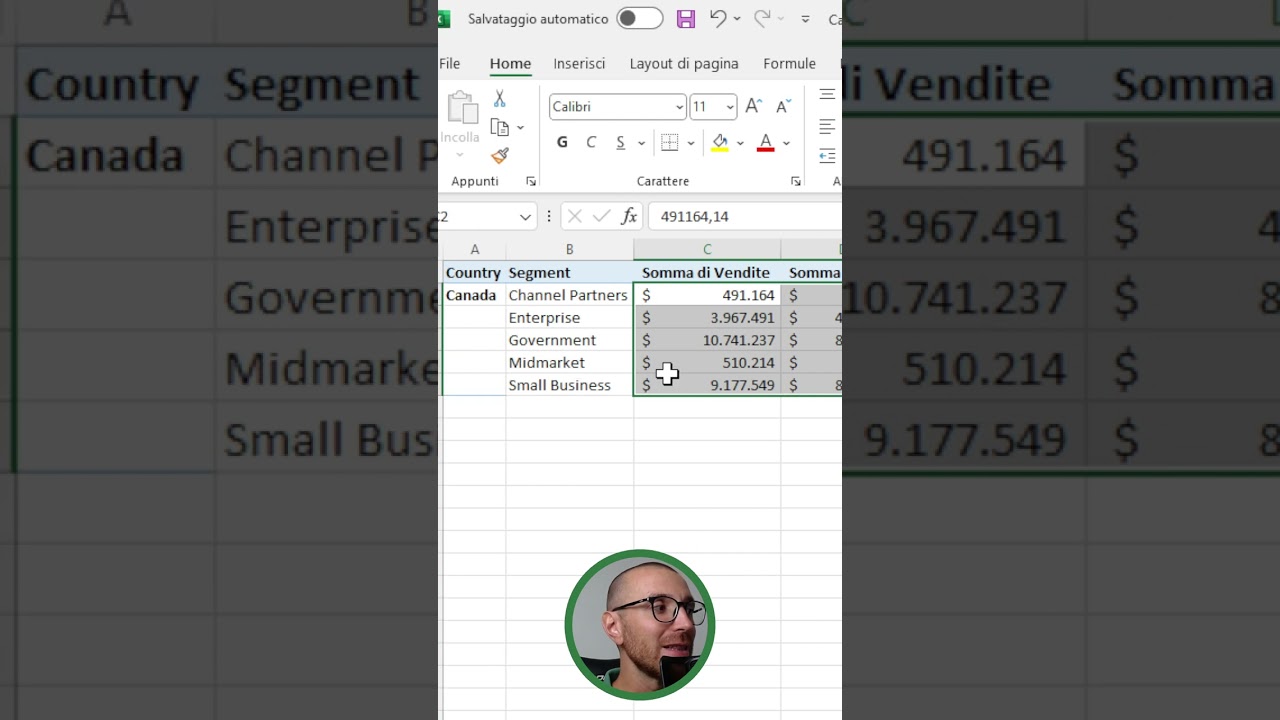
Task: Open the font color palette arrow
Action: point(786,143)
